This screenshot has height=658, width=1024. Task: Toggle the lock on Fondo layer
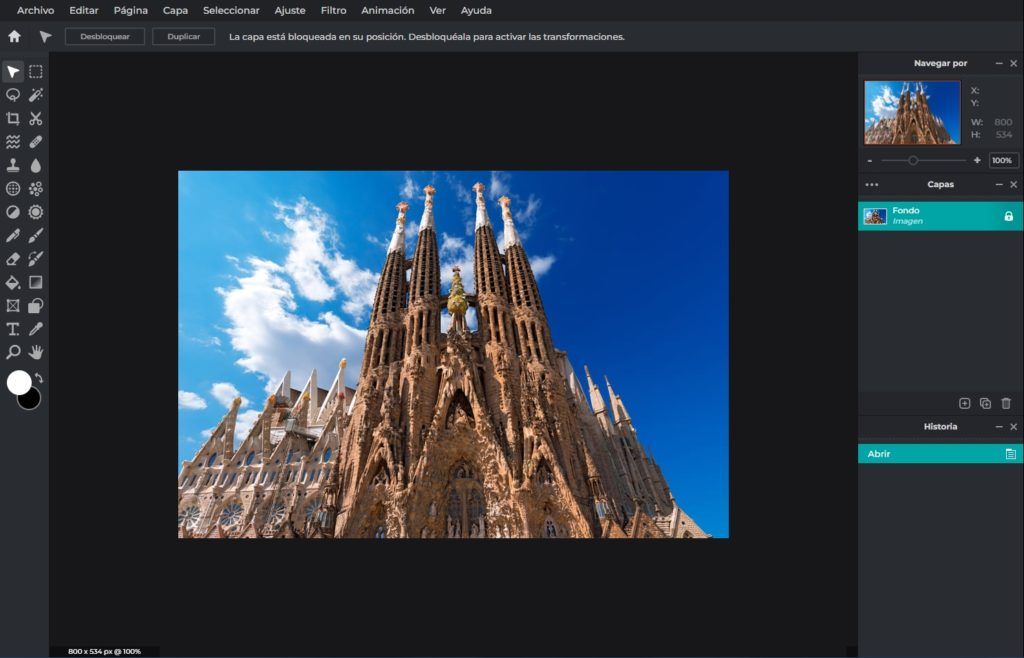[1008, 216]
